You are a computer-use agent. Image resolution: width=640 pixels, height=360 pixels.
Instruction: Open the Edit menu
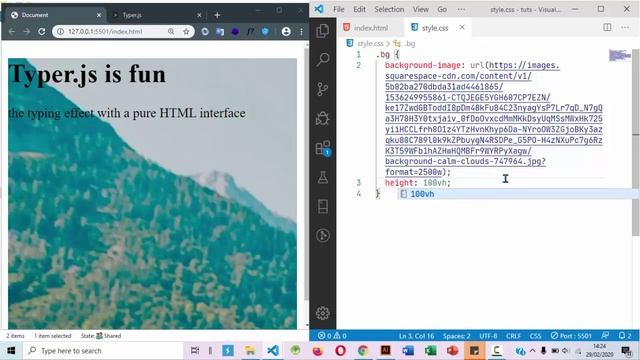tap(359, 9)
